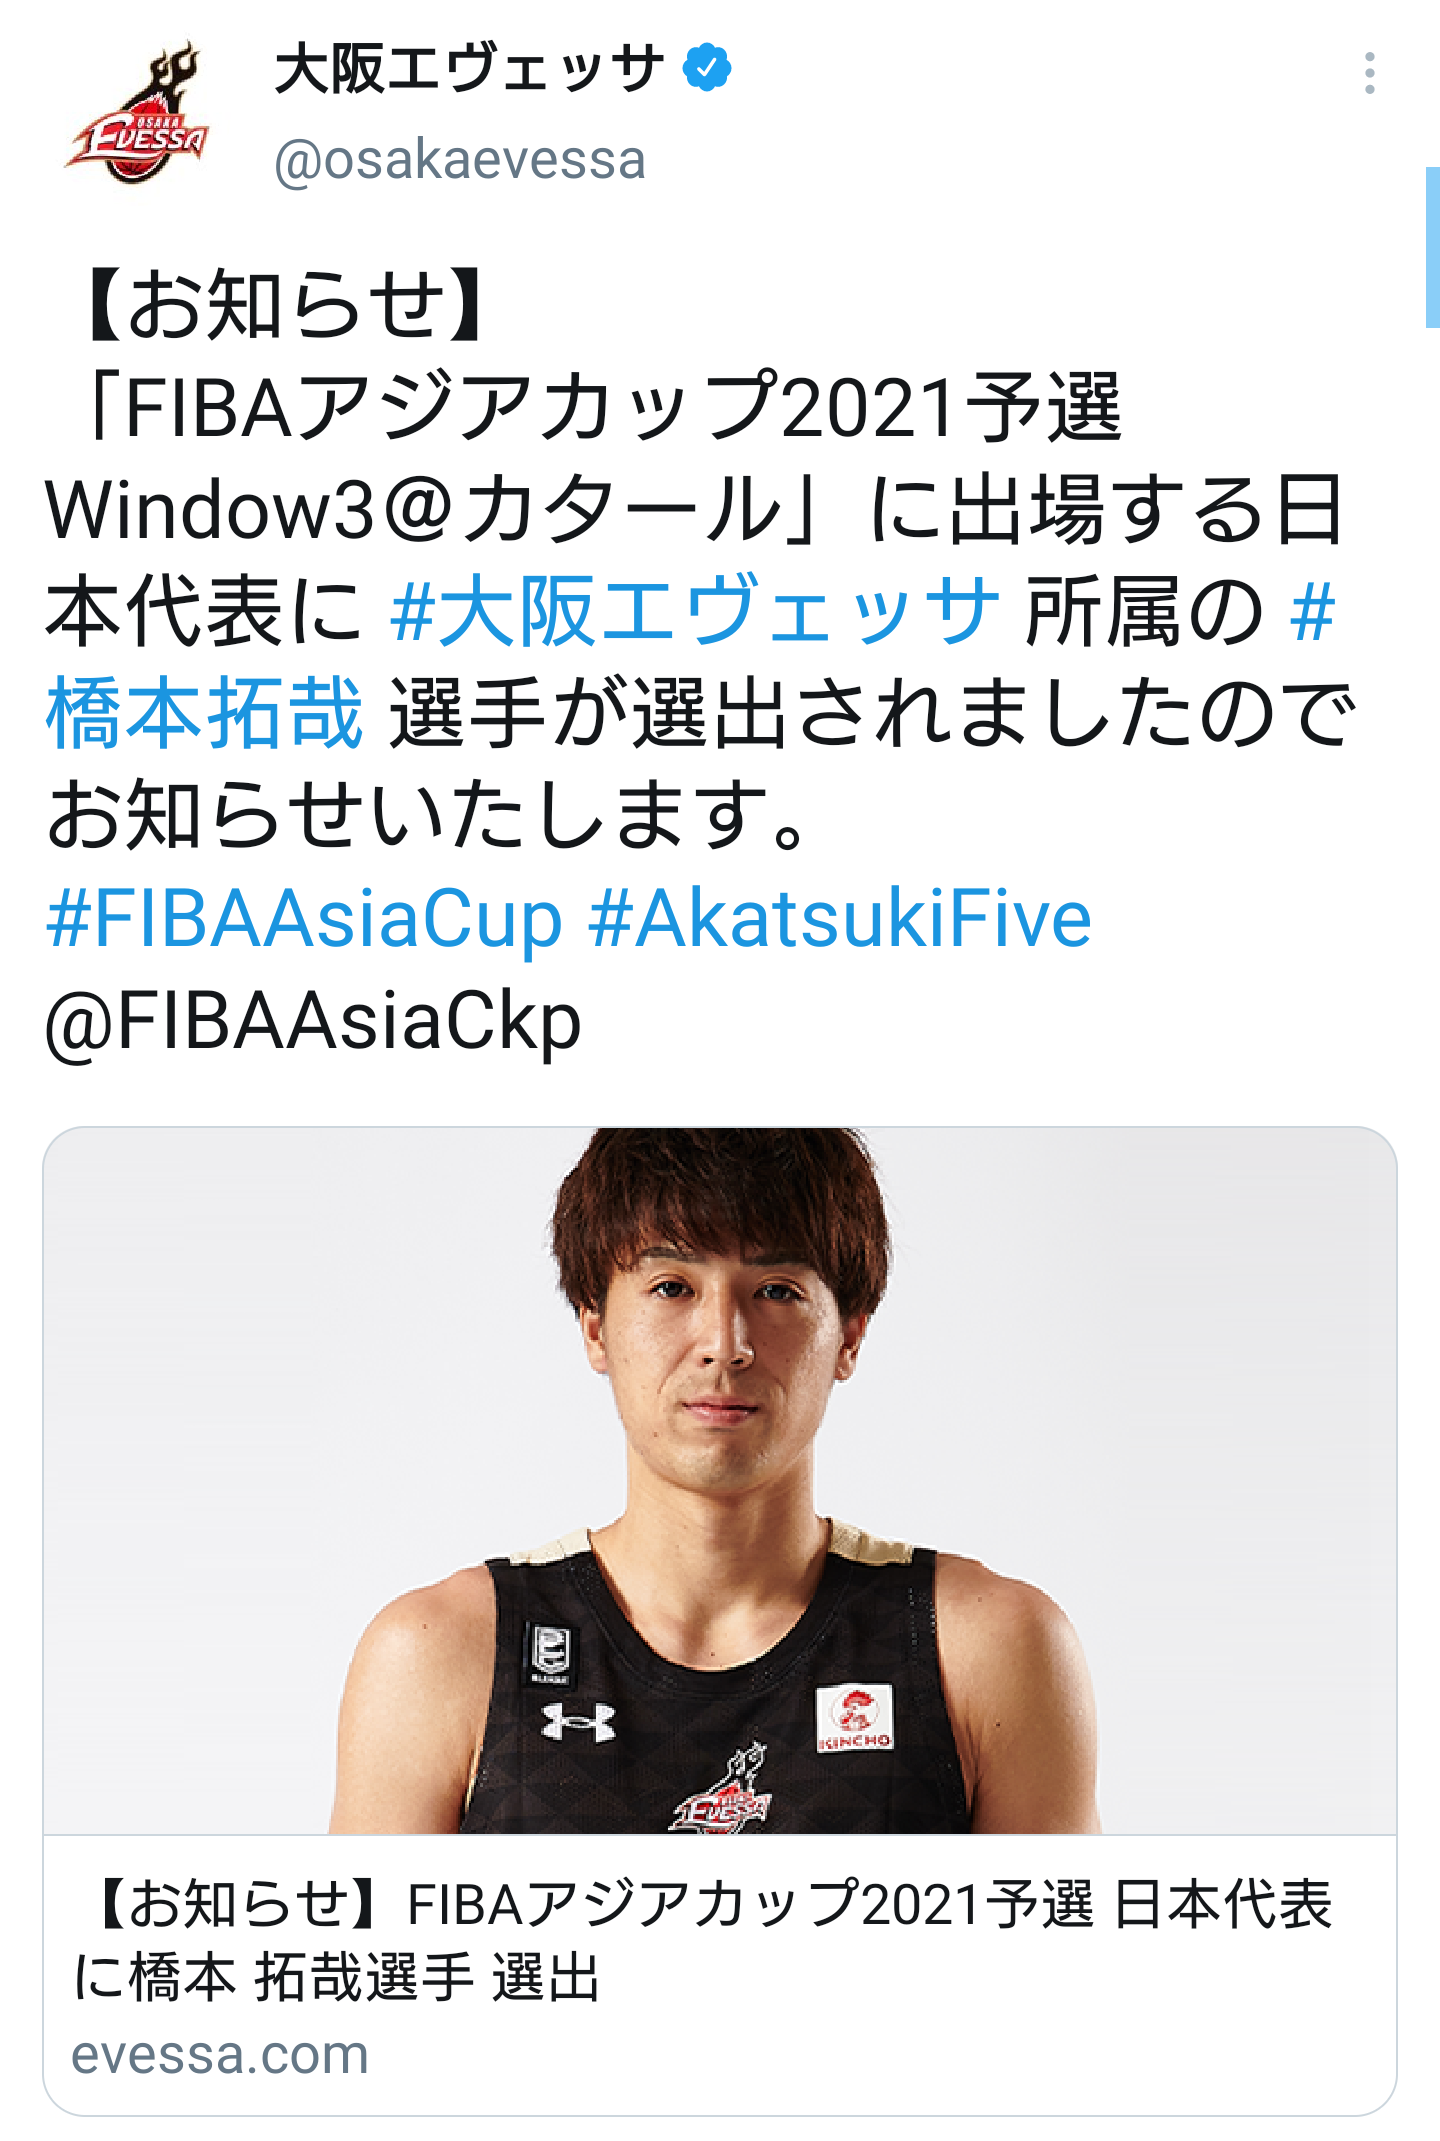This screenshot has height=2141, width=1440.
Task: Open the Osaka Evessa profile avatar
Action: tap(138, 112)
